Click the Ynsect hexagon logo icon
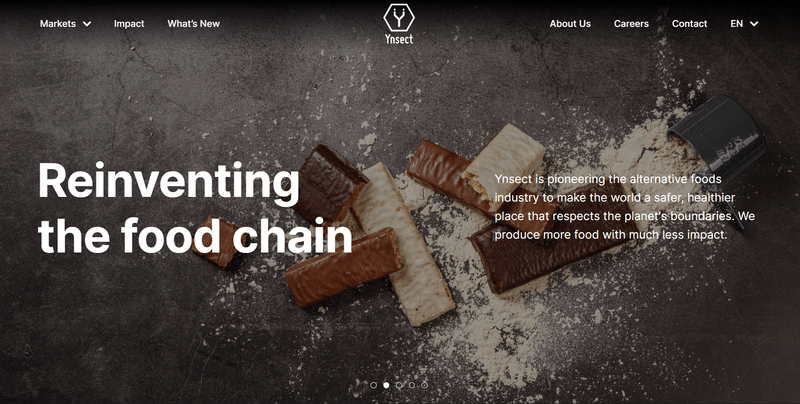Image resolution: width=800 pixels, height=404 pixels. (x=399, y=17)
